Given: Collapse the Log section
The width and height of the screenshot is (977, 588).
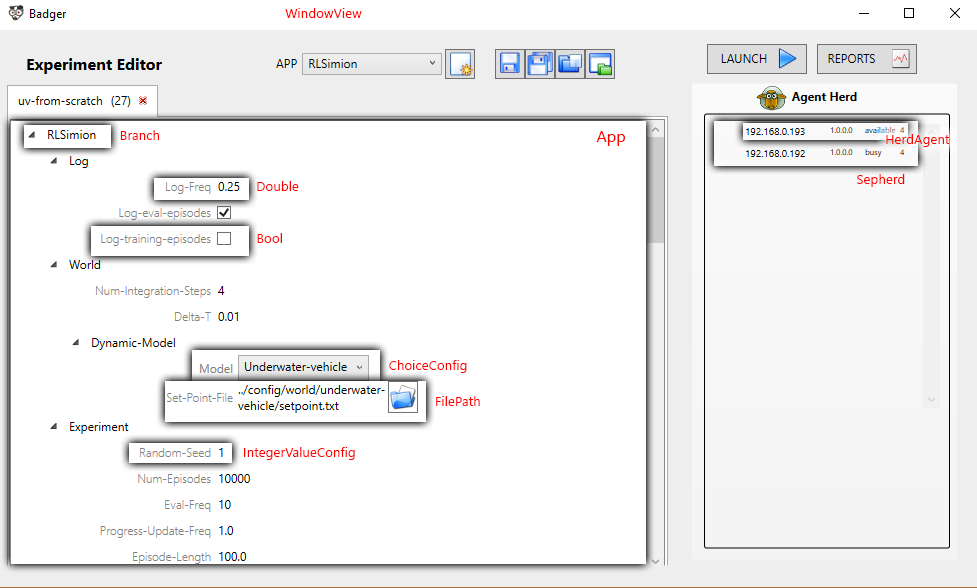Looking at the screenshot, I should [x=54, y=161].
